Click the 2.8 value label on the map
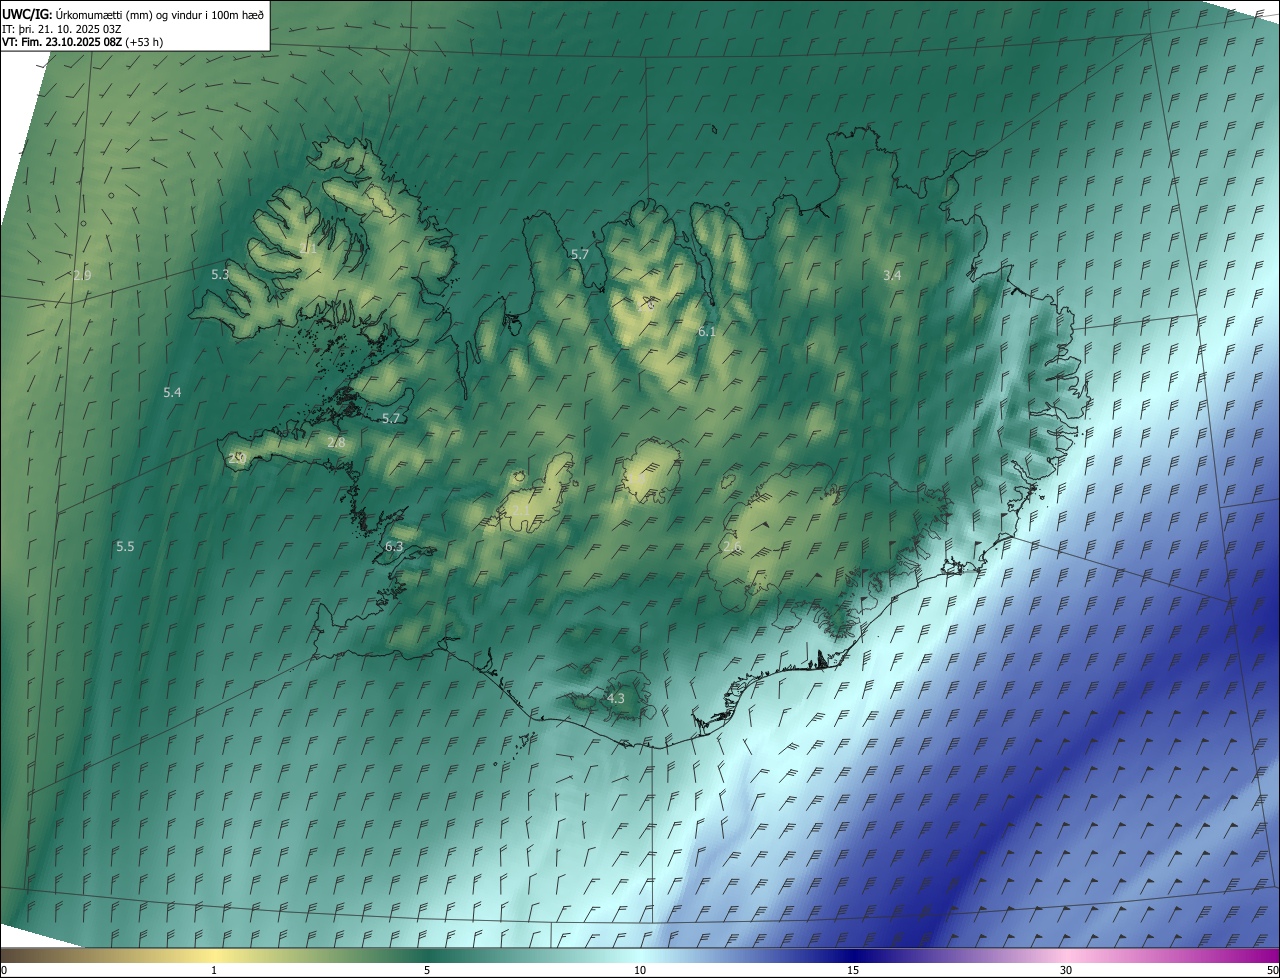This screenshot has height=978, width=1280. [336, 442]
